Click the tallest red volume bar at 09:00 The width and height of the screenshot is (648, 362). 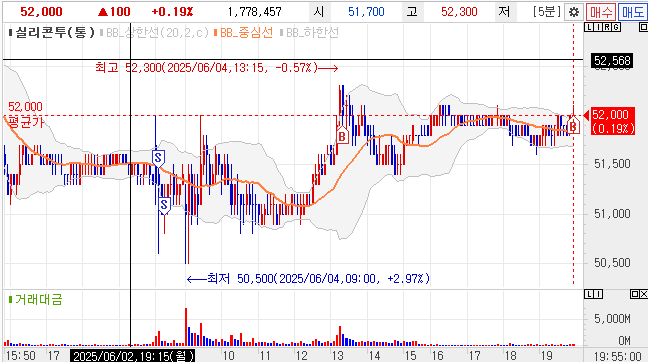[186, 327]
